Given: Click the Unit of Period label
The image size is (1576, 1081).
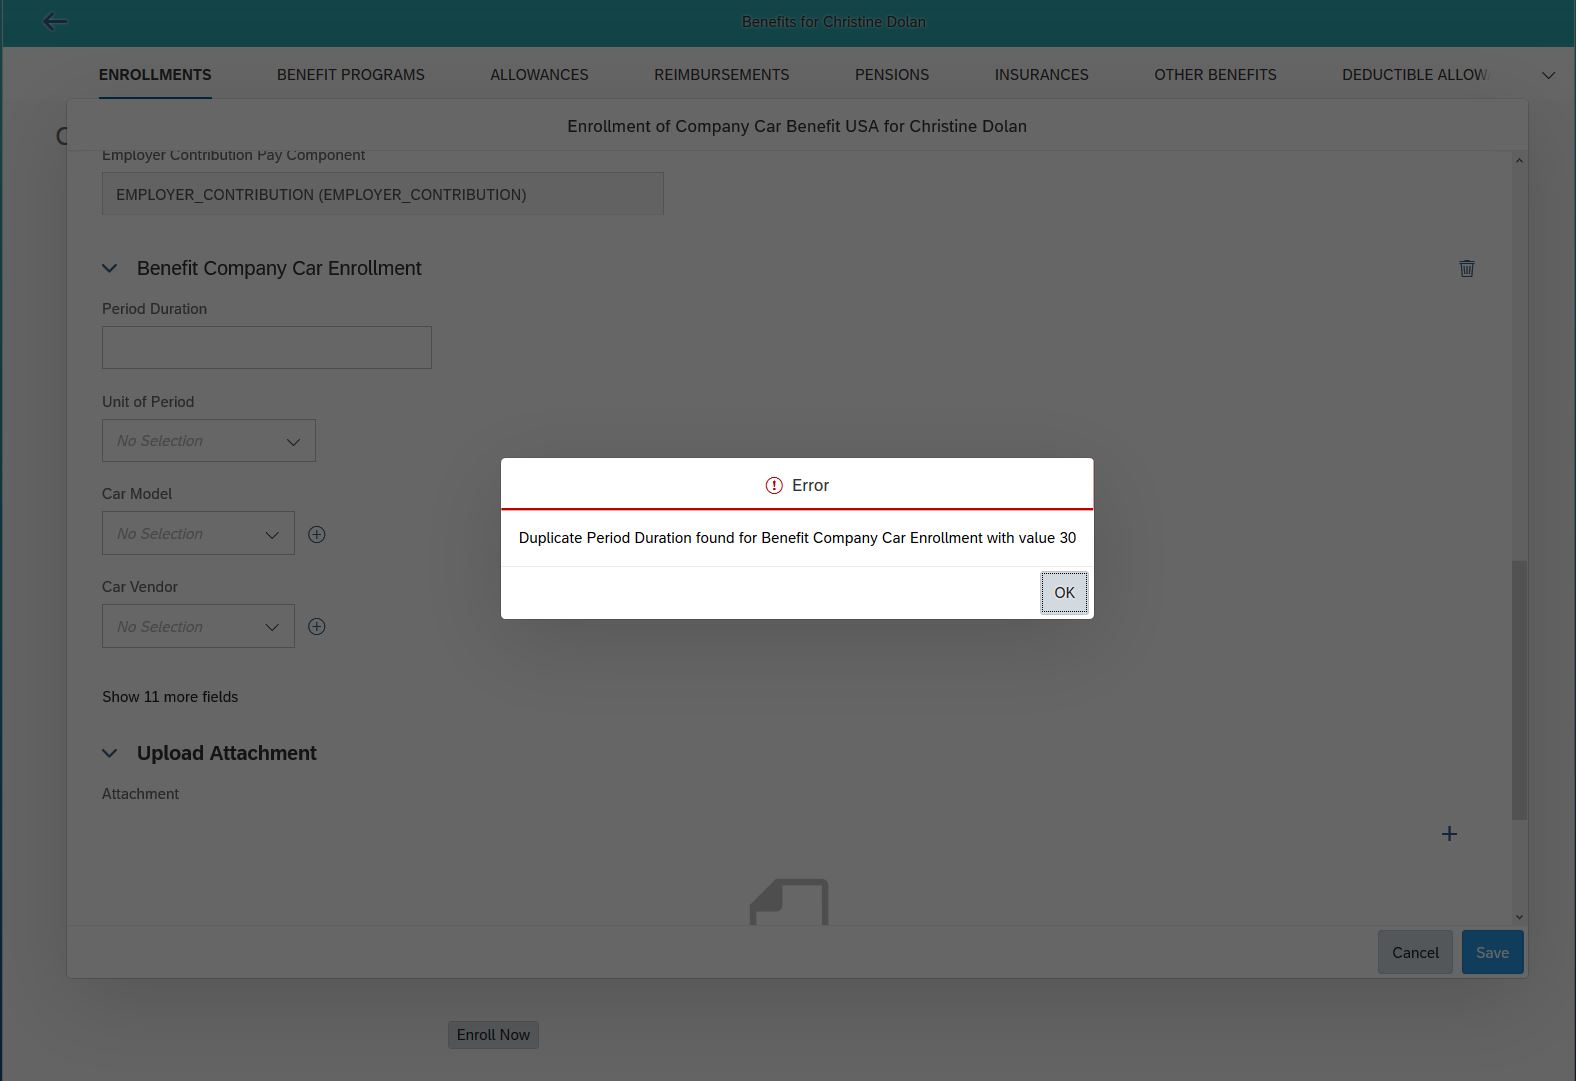Looking at the screenshot, I should 148,402.
